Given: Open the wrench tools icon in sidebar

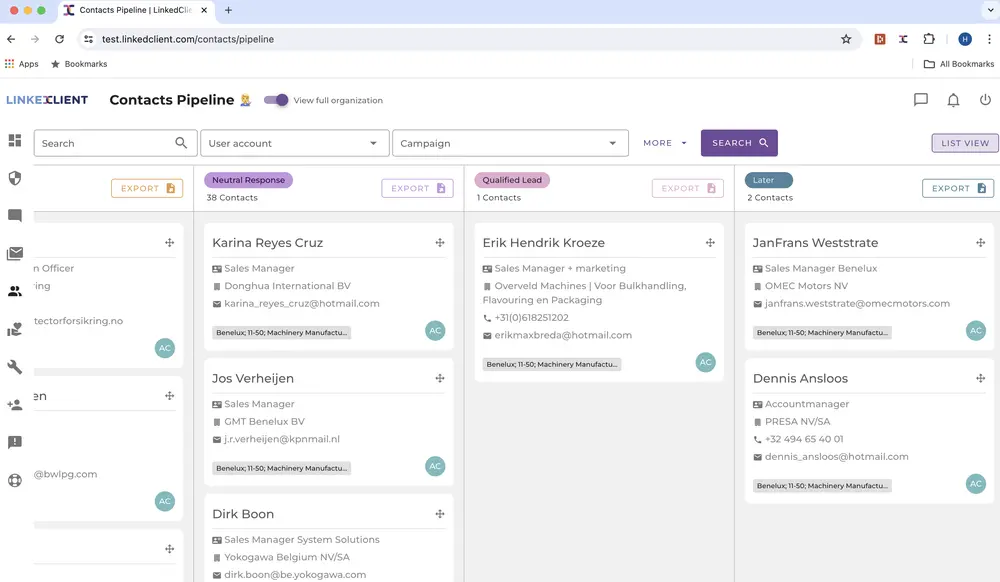Looking at the screenshot, I should point(15,367).
